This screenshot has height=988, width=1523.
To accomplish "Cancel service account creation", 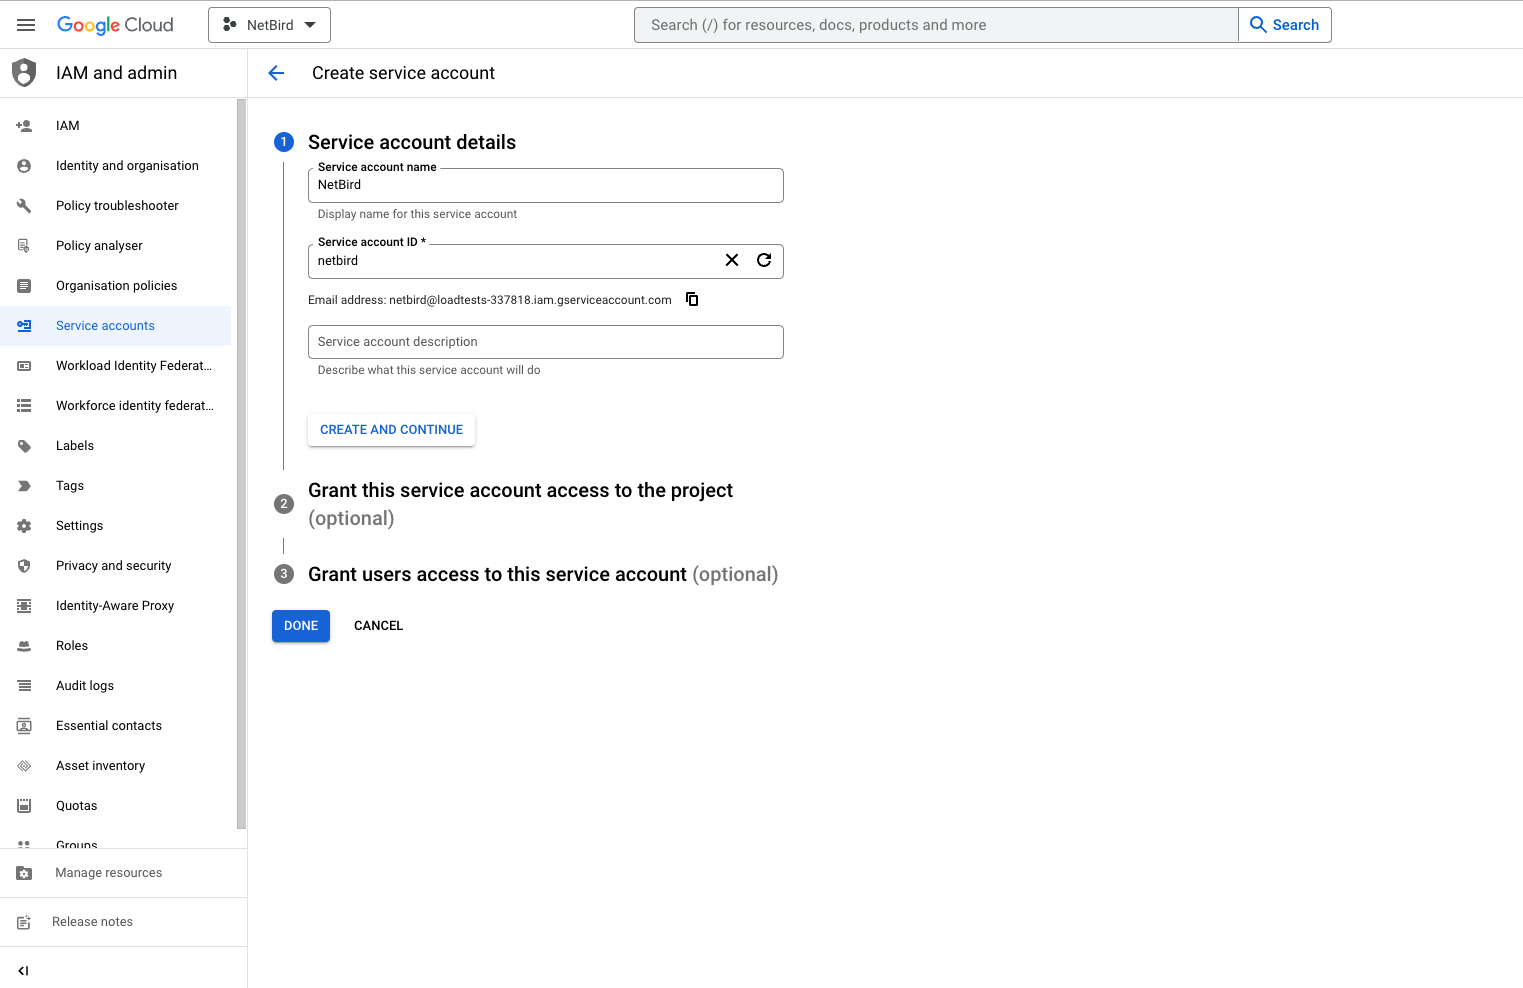I will click(x=378, y=625).
